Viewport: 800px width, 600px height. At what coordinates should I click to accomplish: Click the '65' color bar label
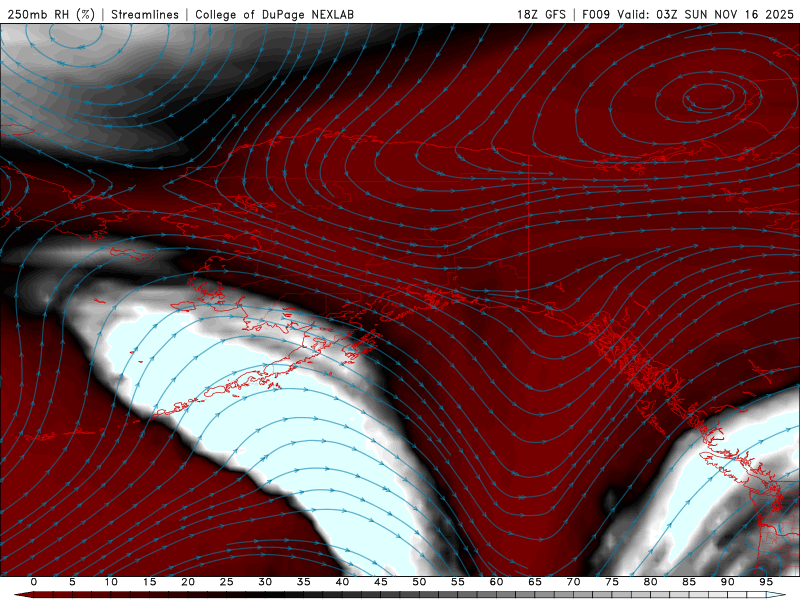(535, 582)
